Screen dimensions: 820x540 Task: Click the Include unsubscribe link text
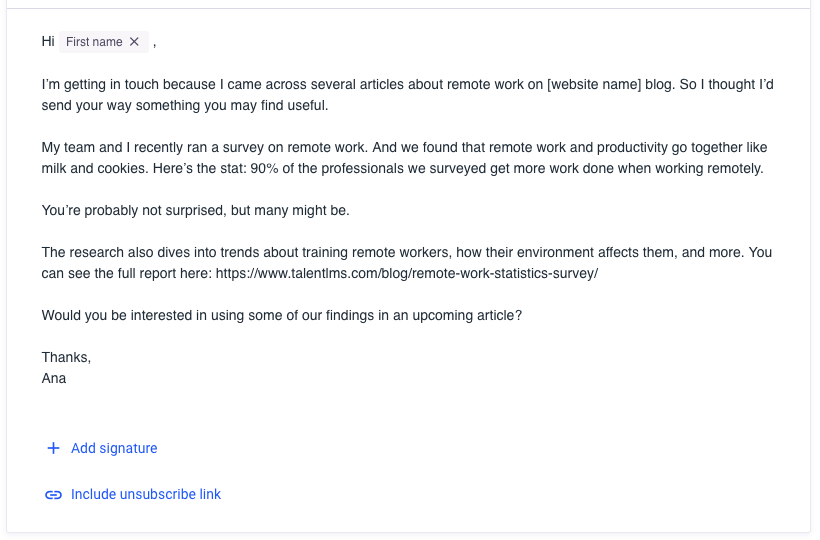(146, 495)
